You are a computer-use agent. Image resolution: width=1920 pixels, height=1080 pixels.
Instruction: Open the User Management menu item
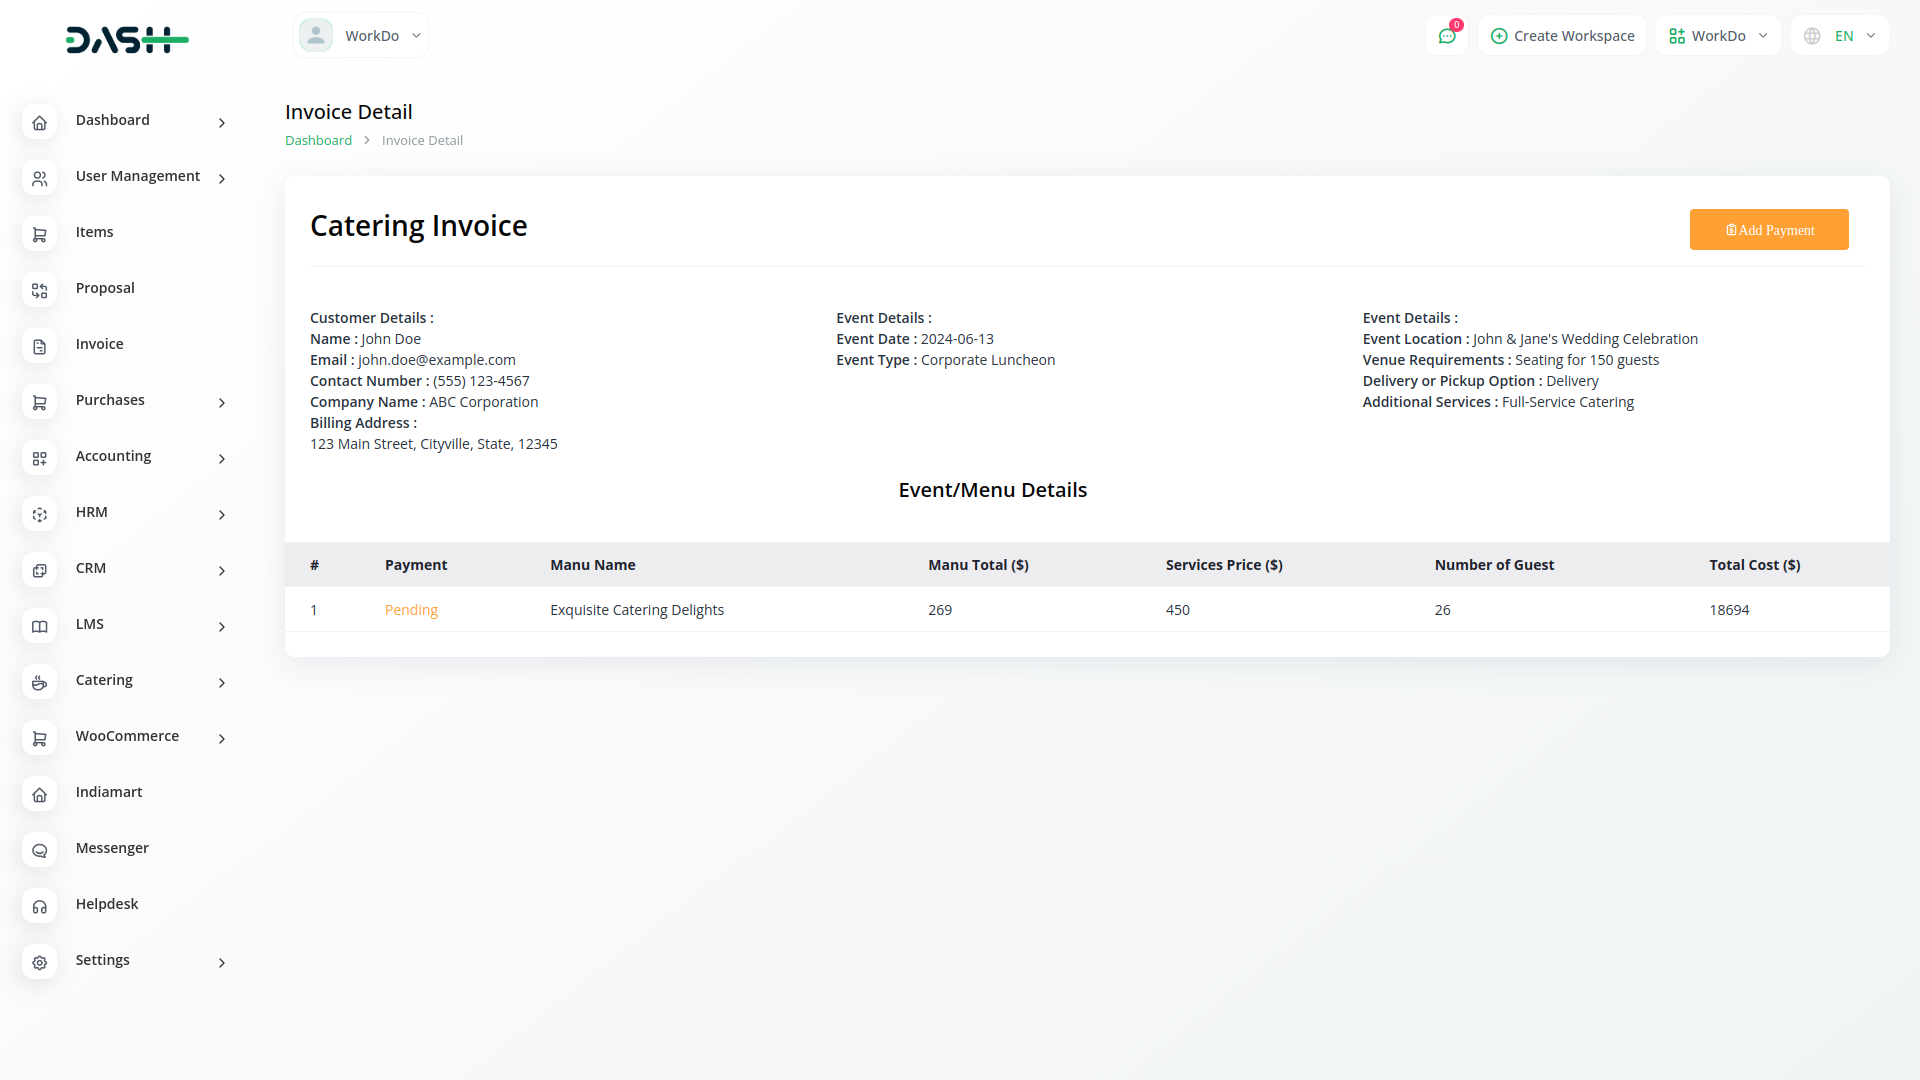point(137,176)
